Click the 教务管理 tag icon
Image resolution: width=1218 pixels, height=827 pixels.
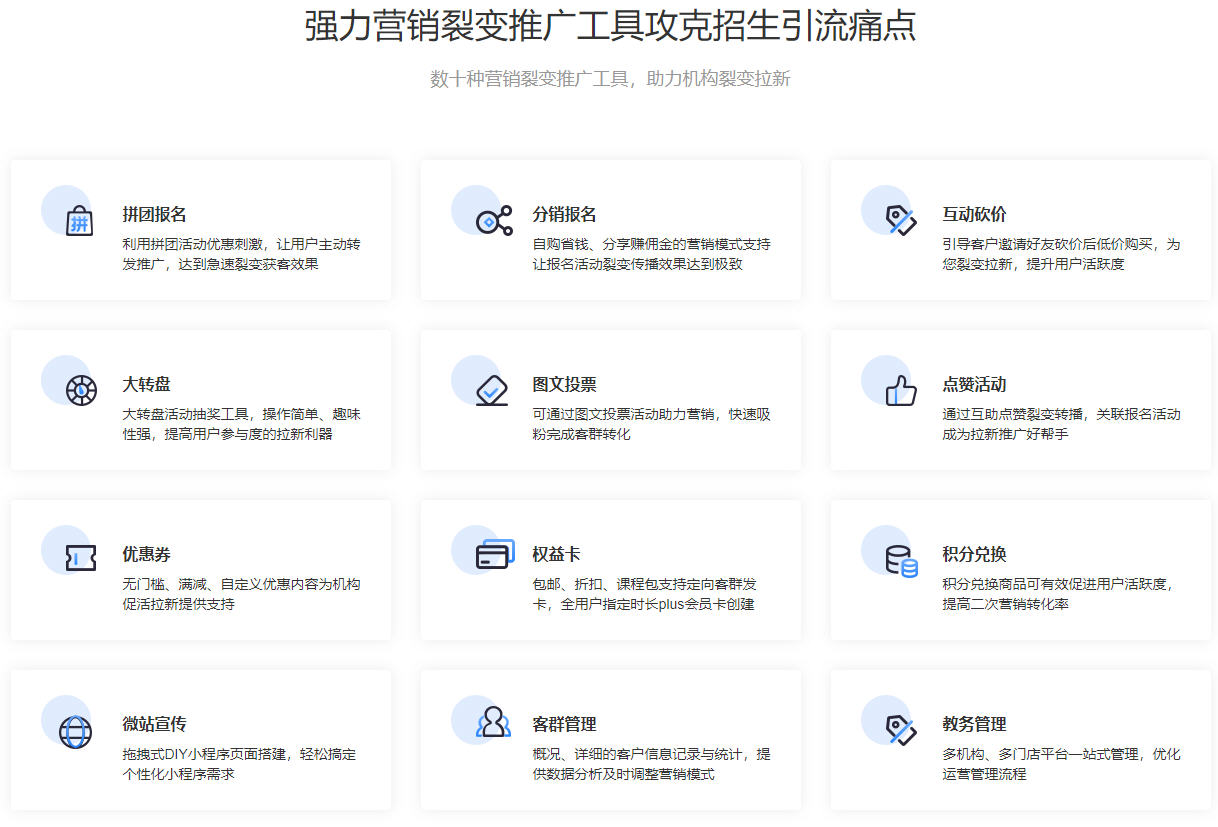[900, 729]
